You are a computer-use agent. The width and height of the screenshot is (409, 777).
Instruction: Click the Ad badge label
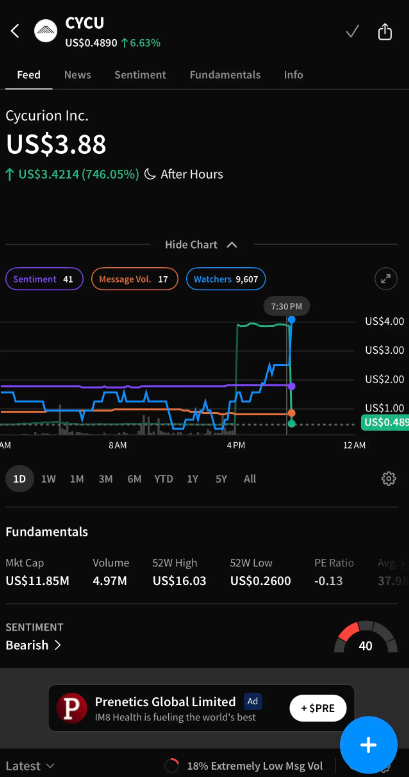pyautogui.click(x=253, y=701)
